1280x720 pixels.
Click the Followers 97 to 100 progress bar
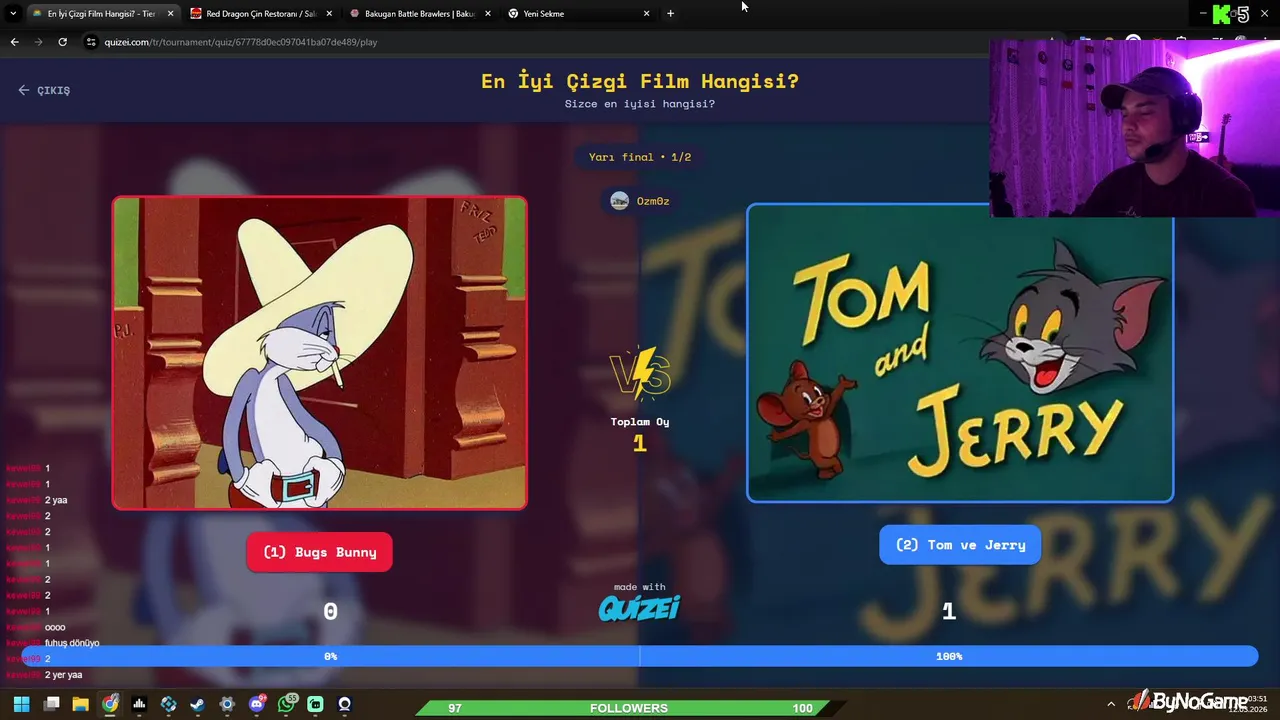click(629, 708)
